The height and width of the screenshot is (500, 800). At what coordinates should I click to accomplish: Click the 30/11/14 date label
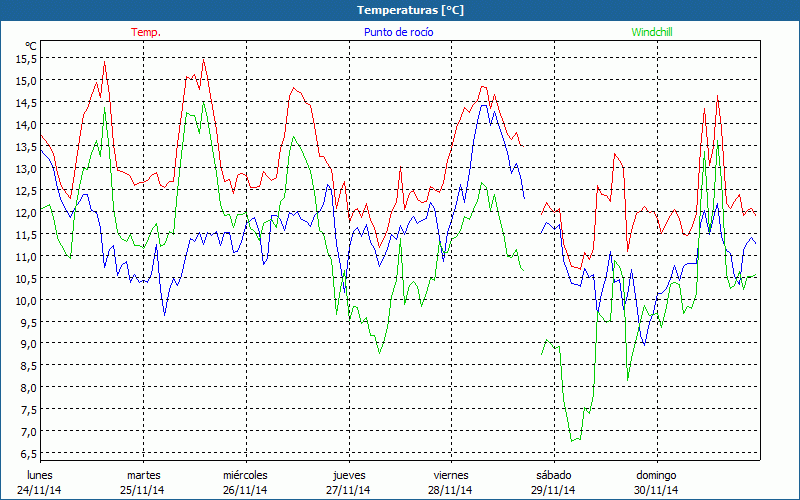tap(656, 490)
